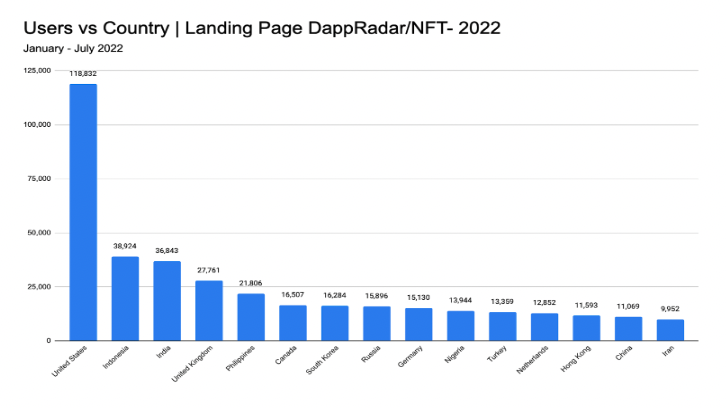Viewport: 726px width, 408px height.
Task: Select the South Korea bar
Action: click(335, 323)
